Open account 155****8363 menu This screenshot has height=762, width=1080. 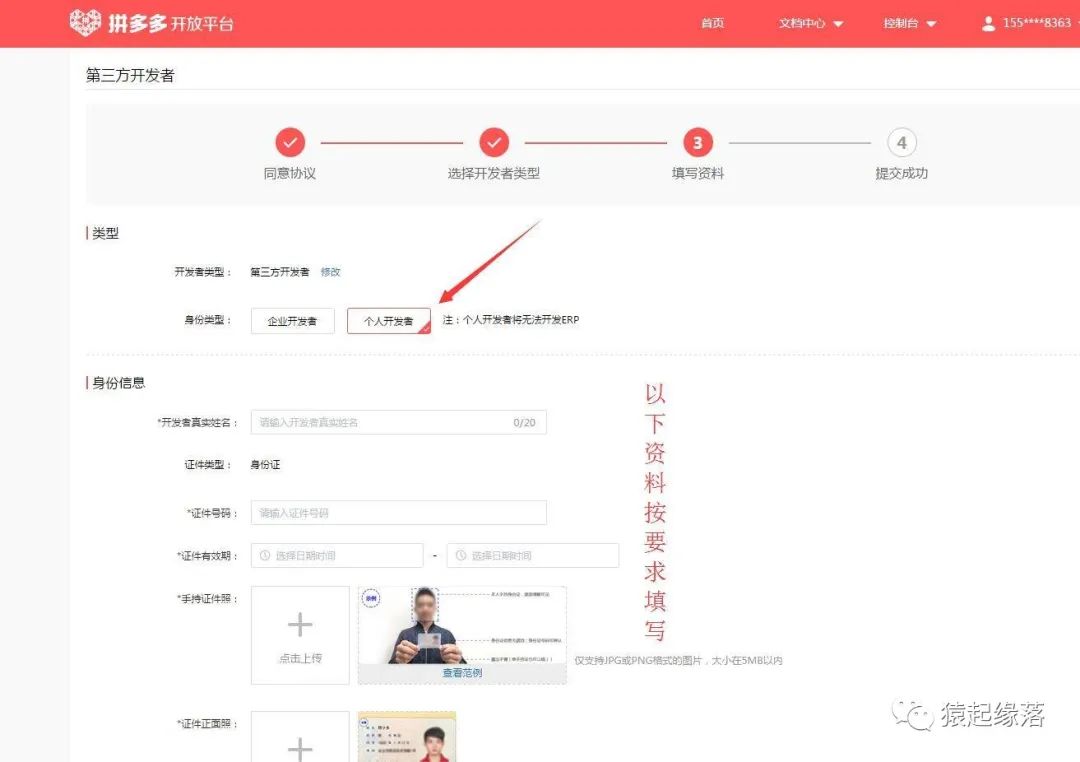click(1037, 23)
